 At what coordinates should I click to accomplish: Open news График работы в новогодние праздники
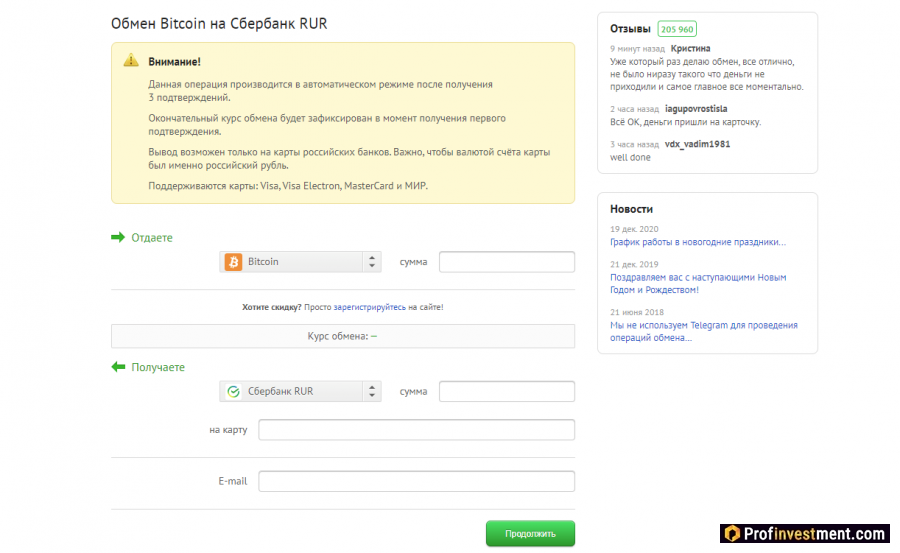[x=698, y=242]
